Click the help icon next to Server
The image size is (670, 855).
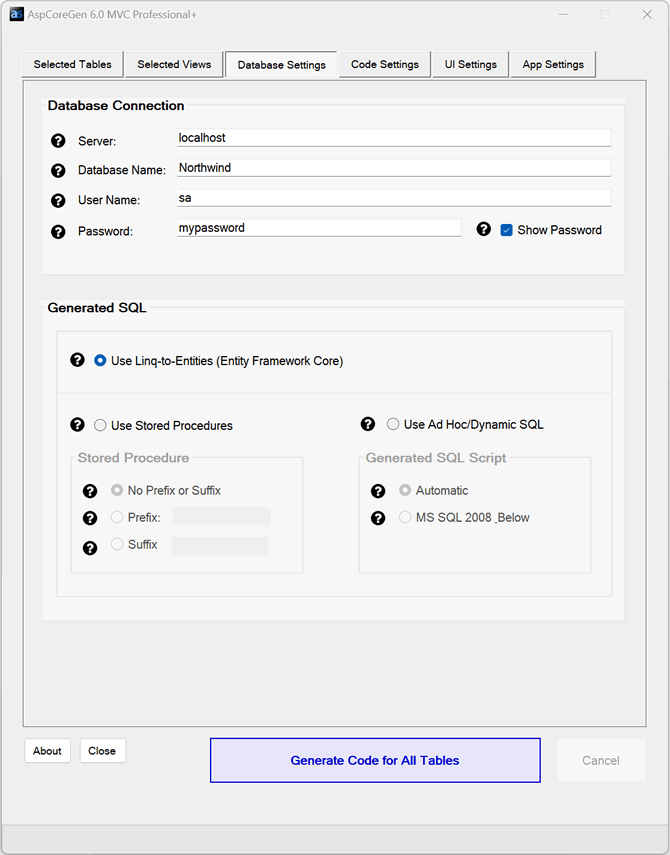[58, 141]
